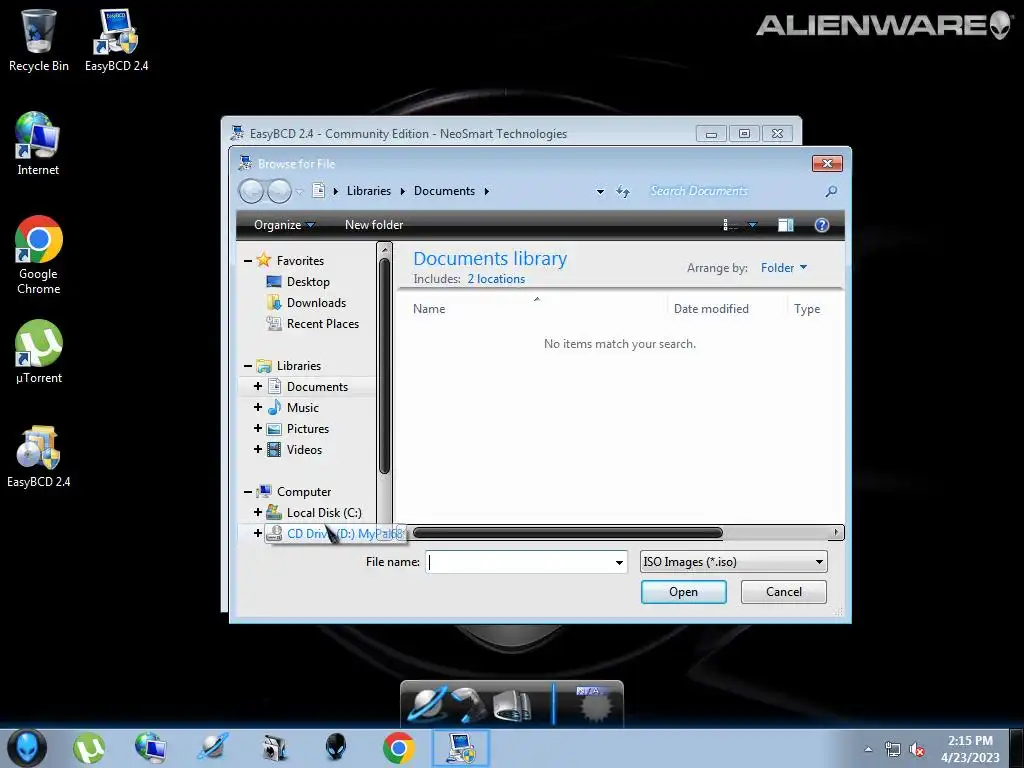
Task: Expand the Music library node
Action: click(258, 408)
